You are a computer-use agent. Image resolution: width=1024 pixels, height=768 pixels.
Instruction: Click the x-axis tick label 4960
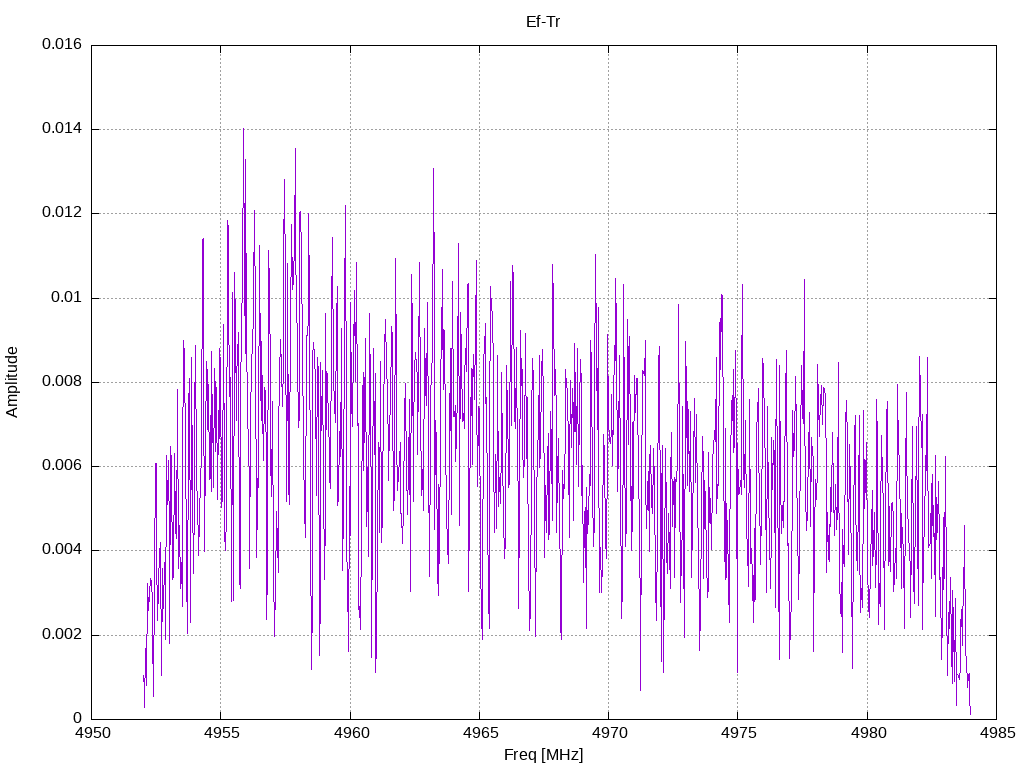351,733
